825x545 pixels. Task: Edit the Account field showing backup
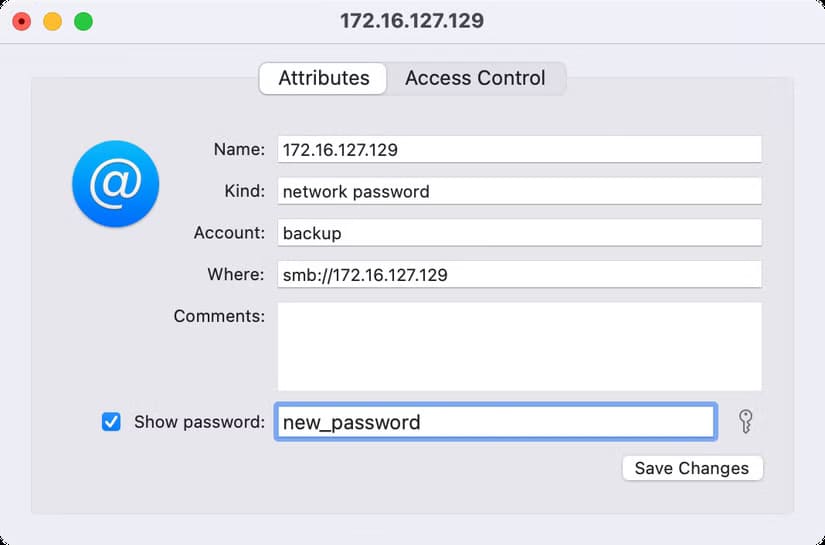(519, 233)
